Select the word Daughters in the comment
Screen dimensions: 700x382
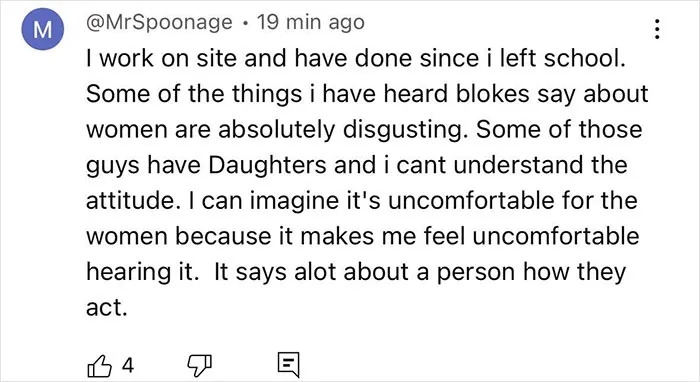[267, 166]
